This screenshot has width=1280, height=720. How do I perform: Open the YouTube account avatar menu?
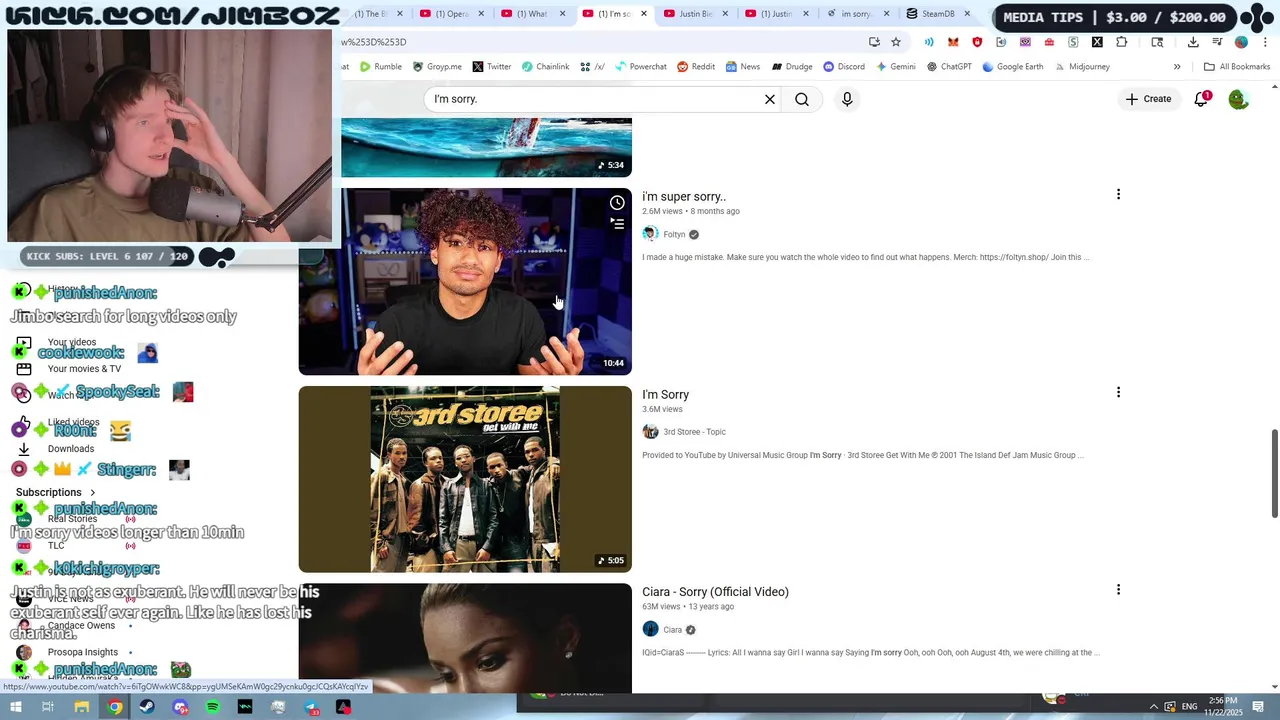click(x=1239, y=99)
